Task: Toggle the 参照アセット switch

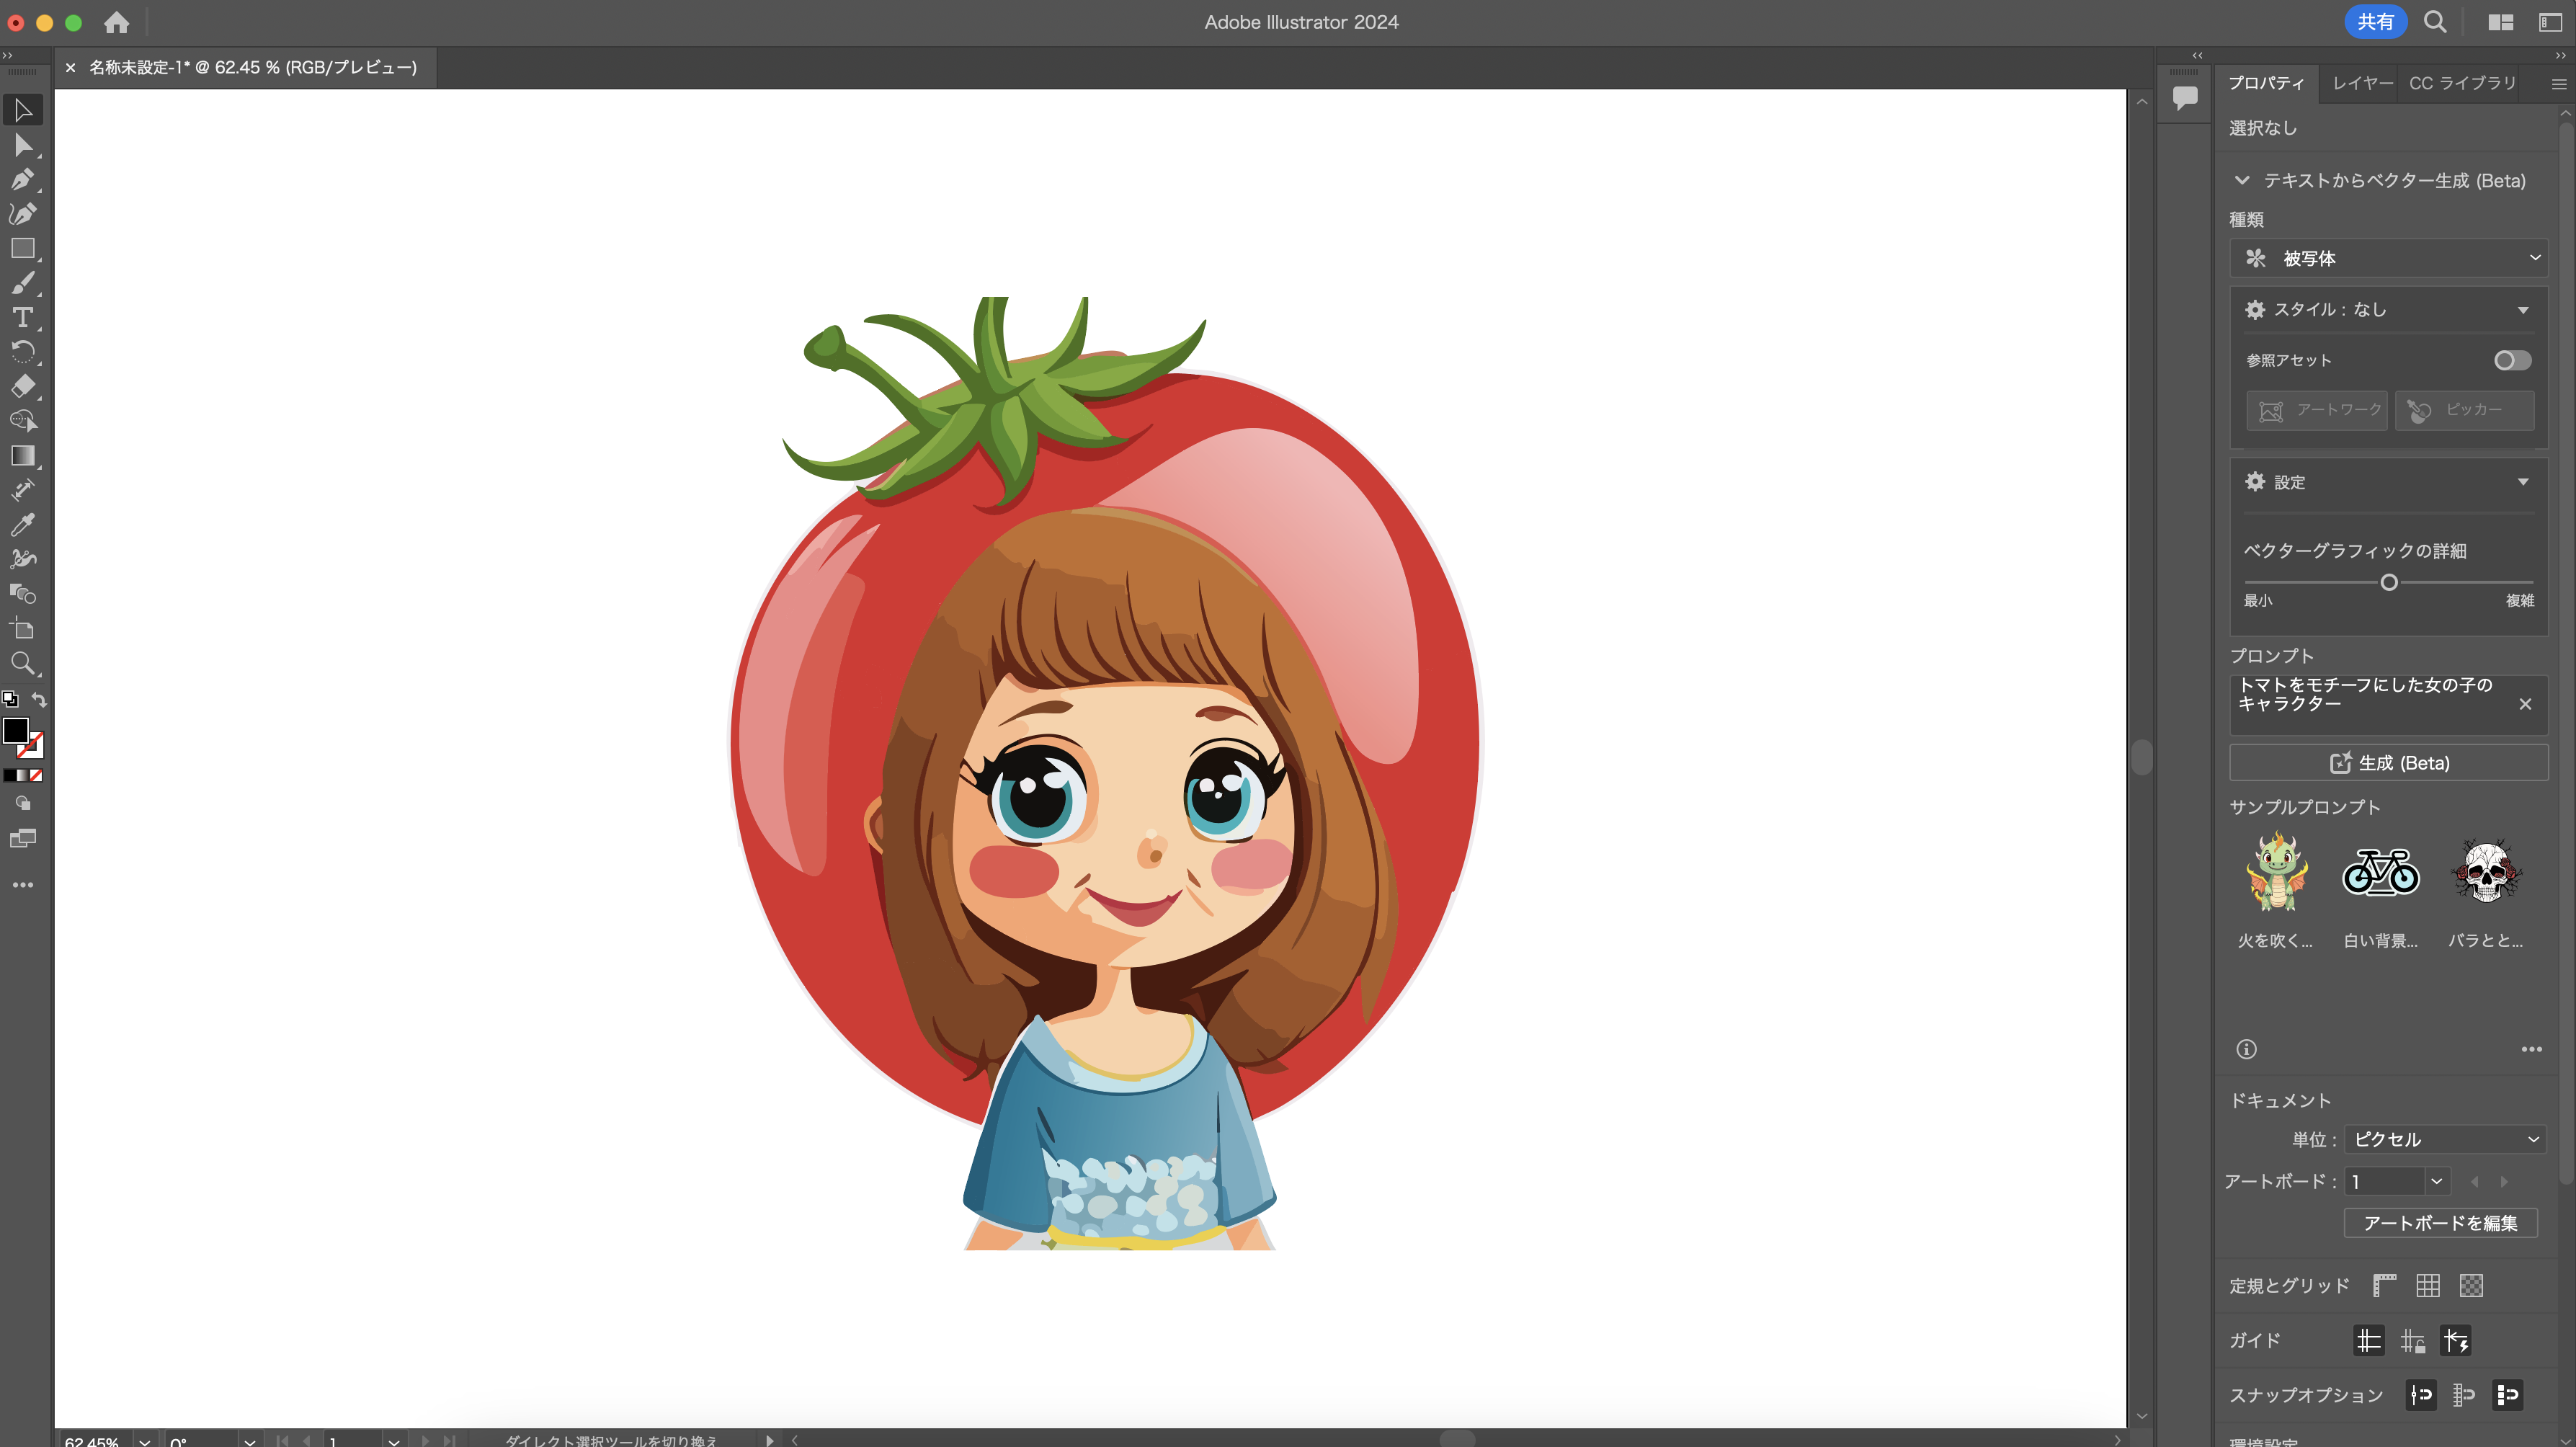Action: pyautogui.click(x=2512, y=360)
